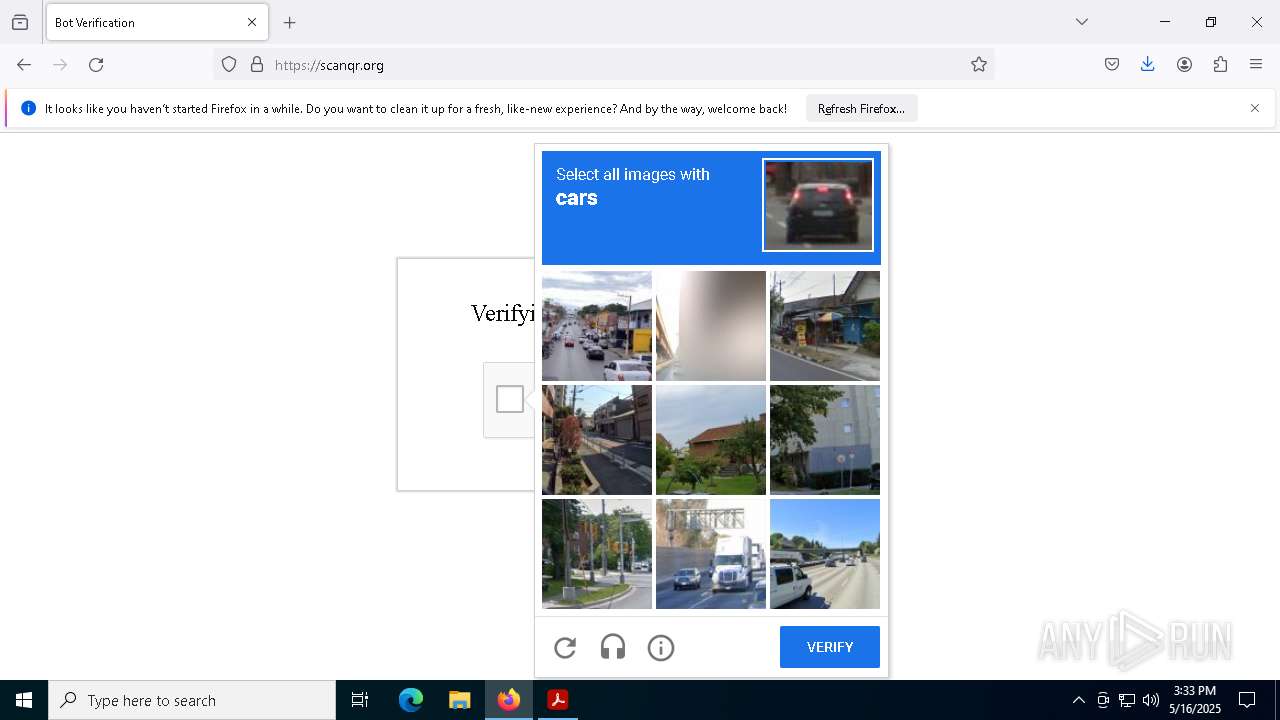
Task: Open the Windows Start menu
Action: [24, 700]
